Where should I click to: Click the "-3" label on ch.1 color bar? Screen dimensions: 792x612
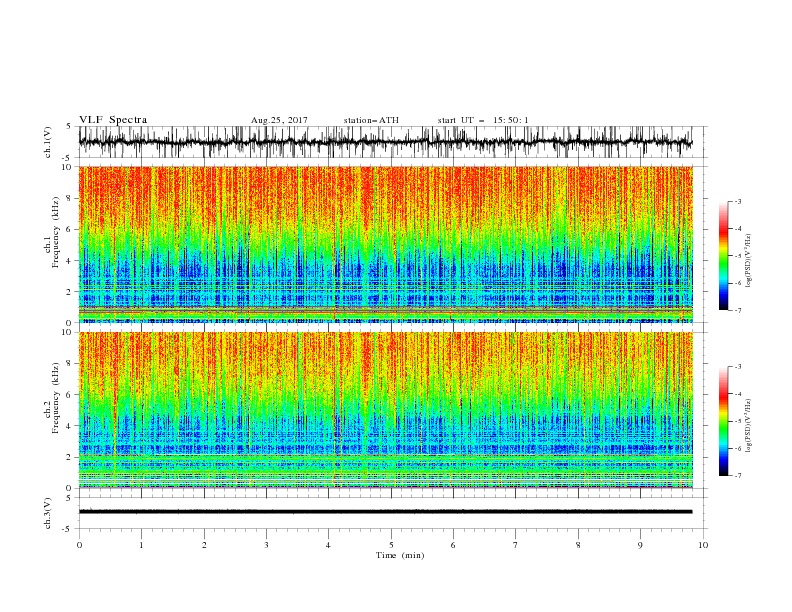[x=738, y=201]
